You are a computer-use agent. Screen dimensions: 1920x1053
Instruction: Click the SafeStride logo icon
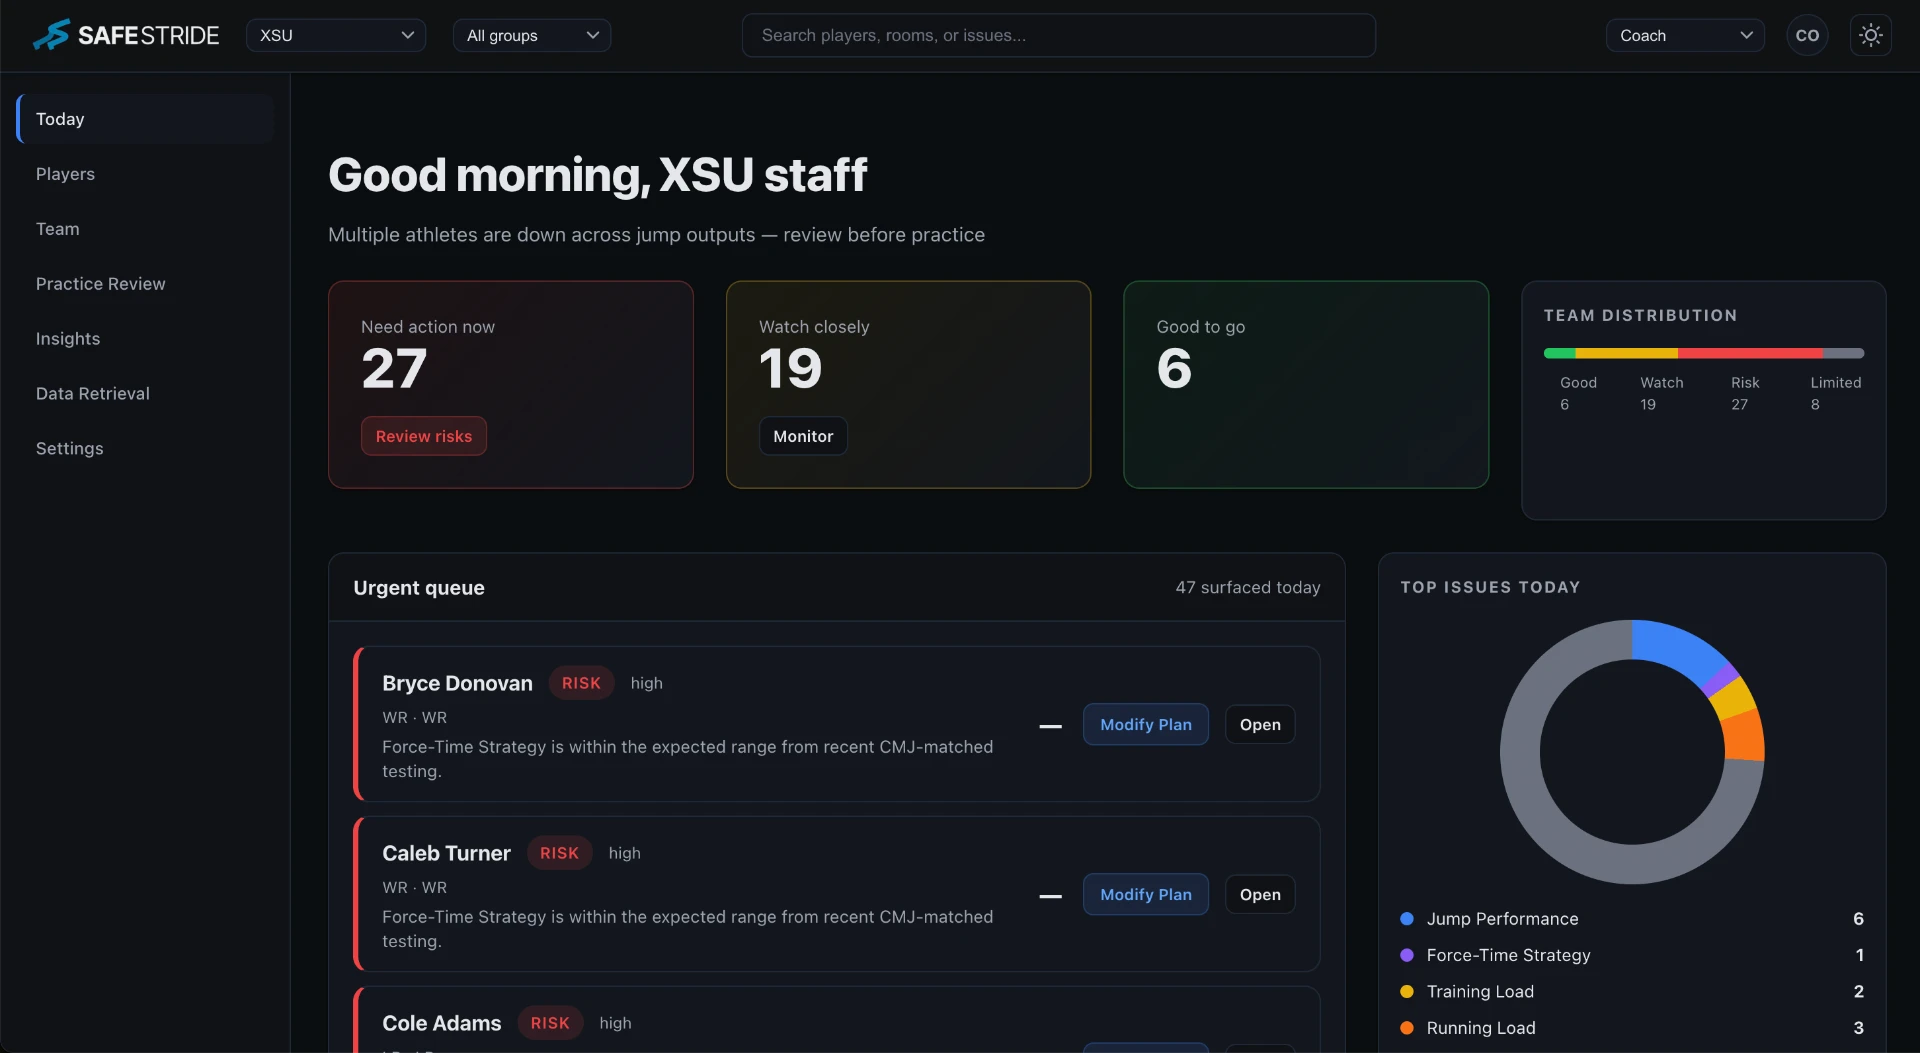tap(51, 35)
